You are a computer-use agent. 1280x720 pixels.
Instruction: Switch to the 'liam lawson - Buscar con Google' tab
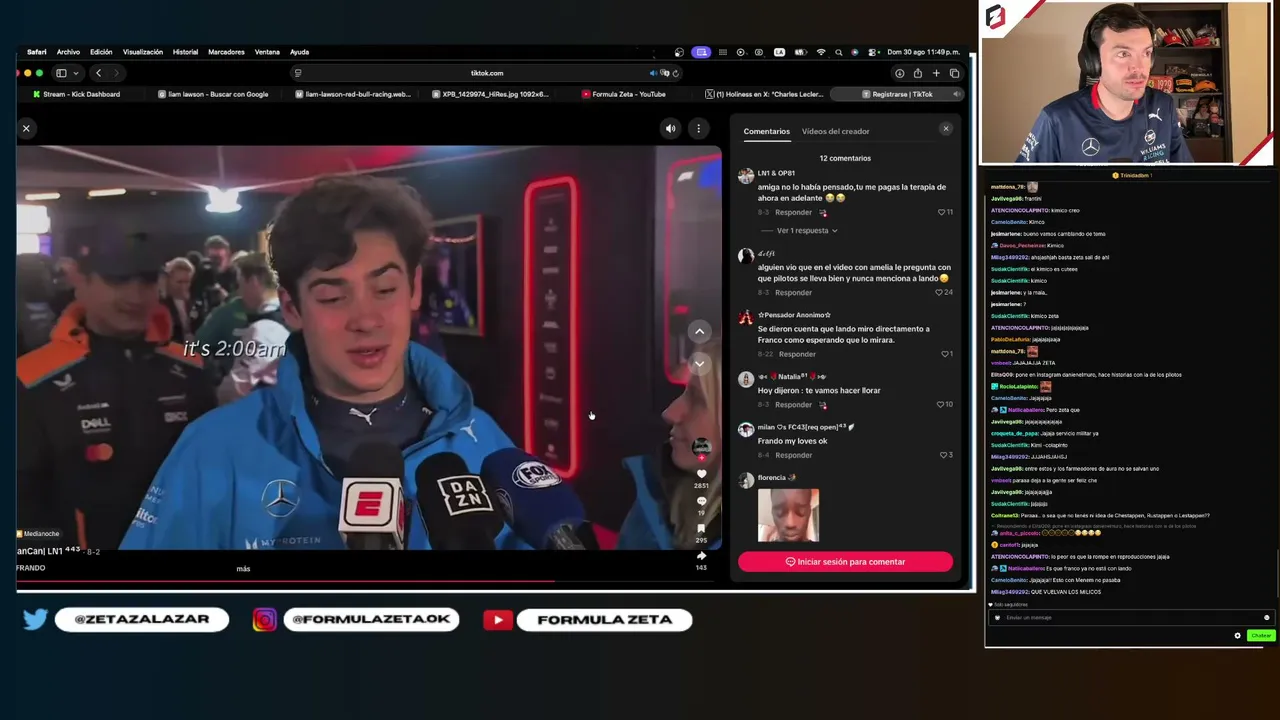tap(213, 94)
